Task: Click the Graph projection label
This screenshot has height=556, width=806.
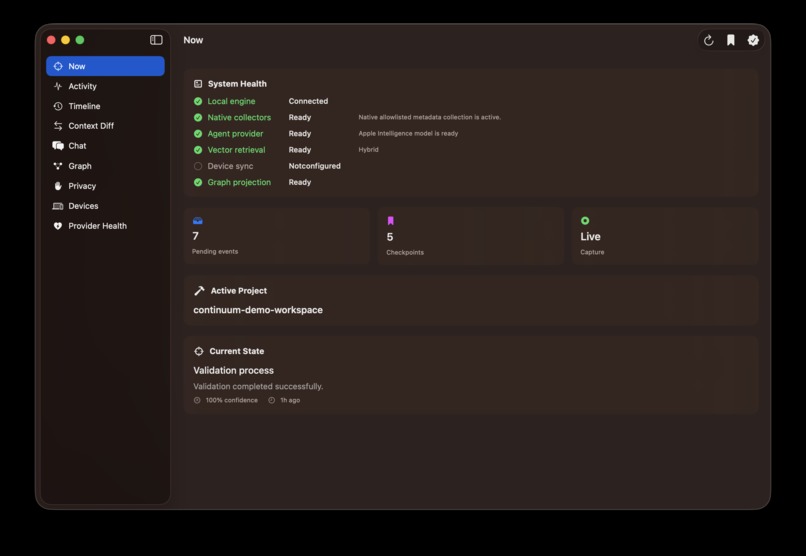Action: (x=239, y=182)
